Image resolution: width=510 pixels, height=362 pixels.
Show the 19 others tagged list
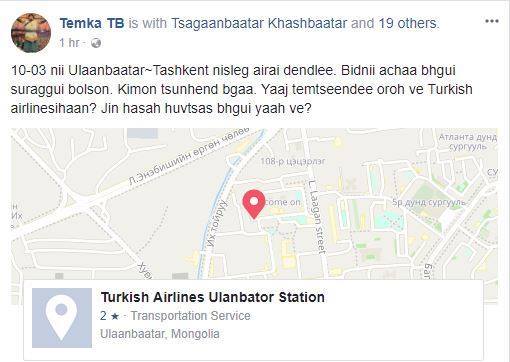pos(408,23)
